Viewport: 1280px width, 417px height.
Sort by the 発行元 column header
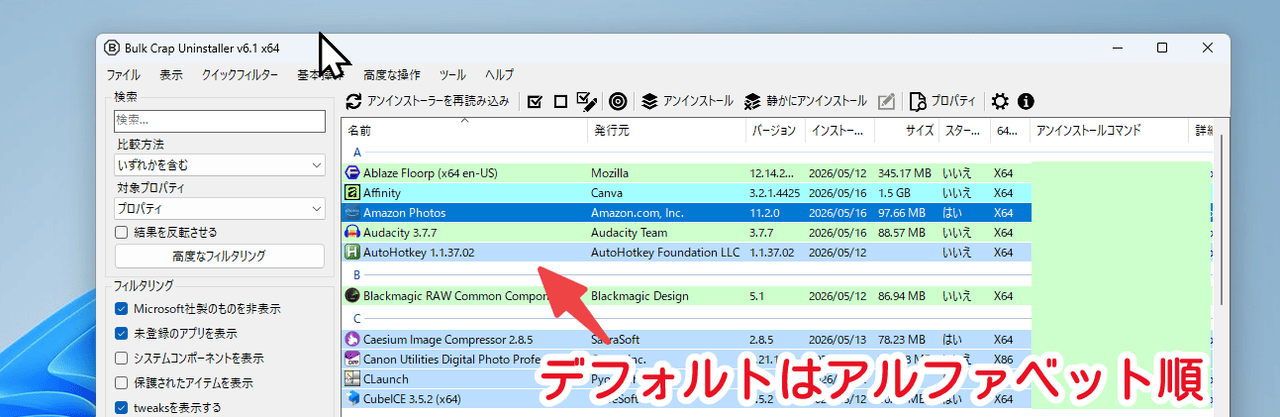pyautogui.click(x=666, y=131)
